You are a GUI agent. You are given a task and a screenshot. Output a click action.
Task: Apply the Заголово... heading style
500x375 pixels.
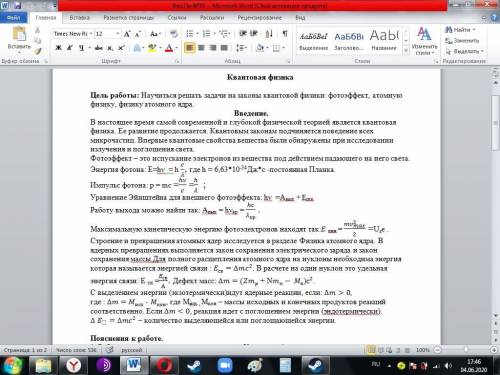[x=349, y=41]
